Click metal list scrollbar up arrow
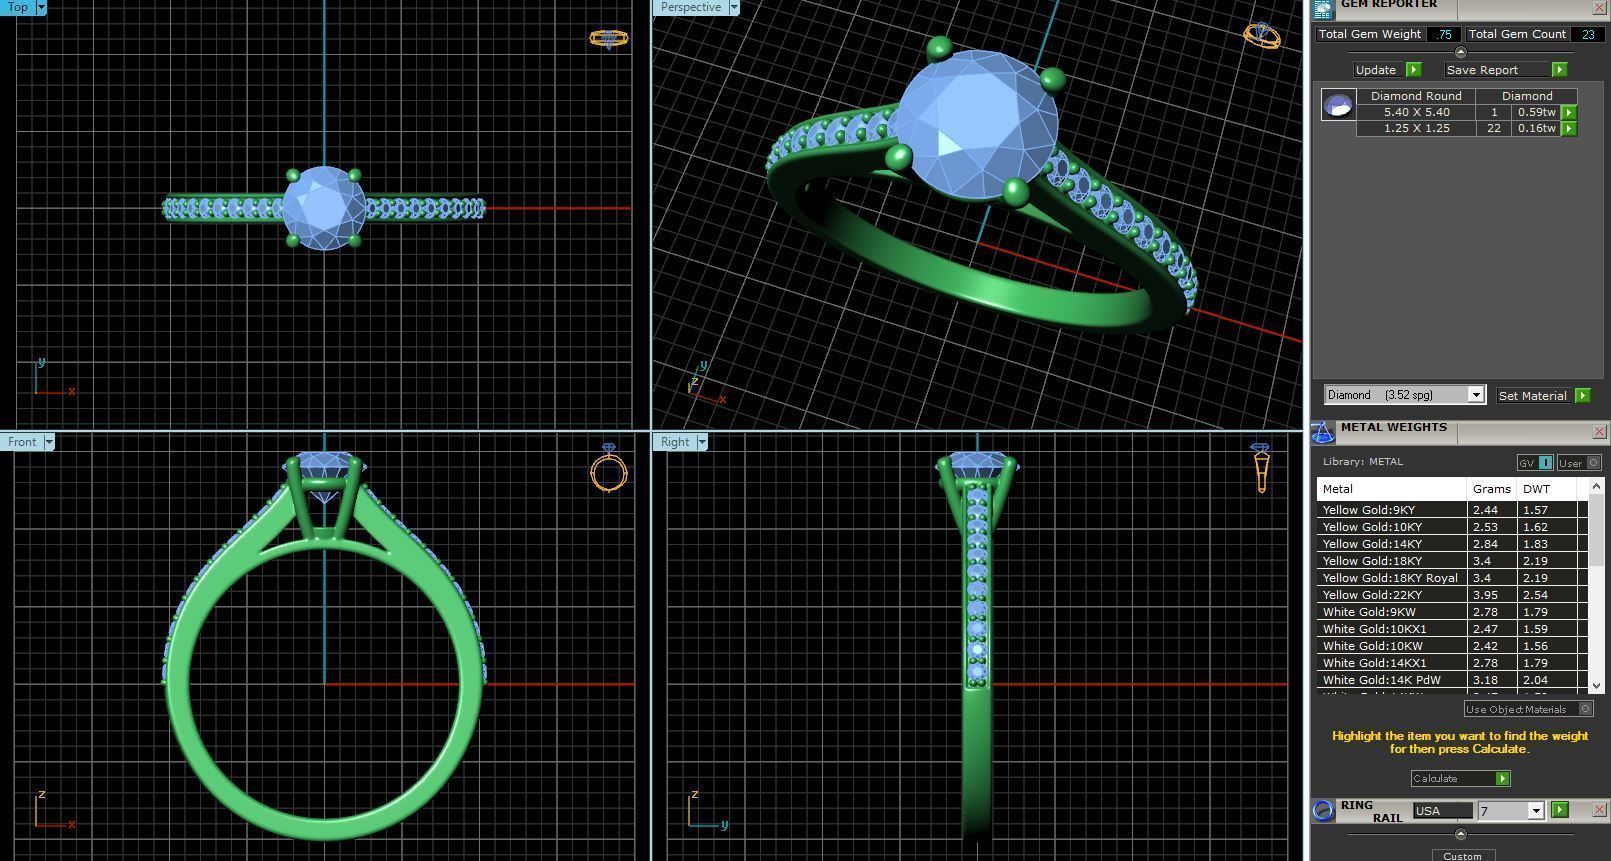The height and width of the screenshot is (861, 1611). tap(1596, 486)
